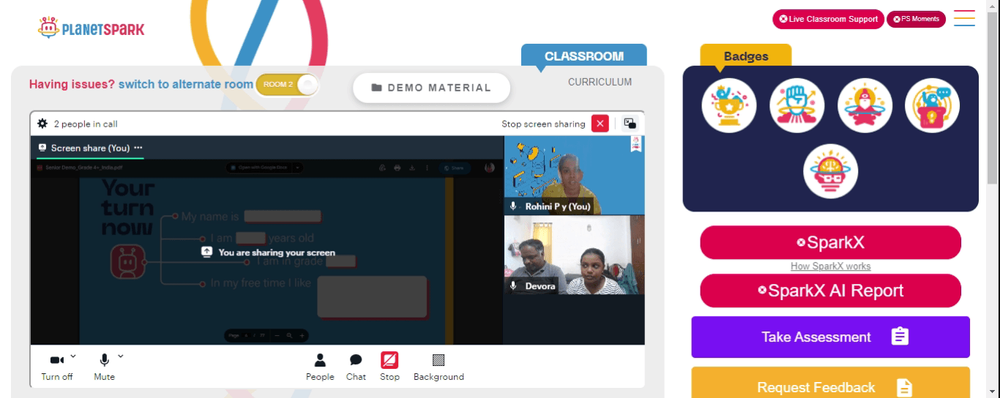Click the user avatar in shared PDF viewer
Screen dimensions: 1000x398
coord(489,168)
